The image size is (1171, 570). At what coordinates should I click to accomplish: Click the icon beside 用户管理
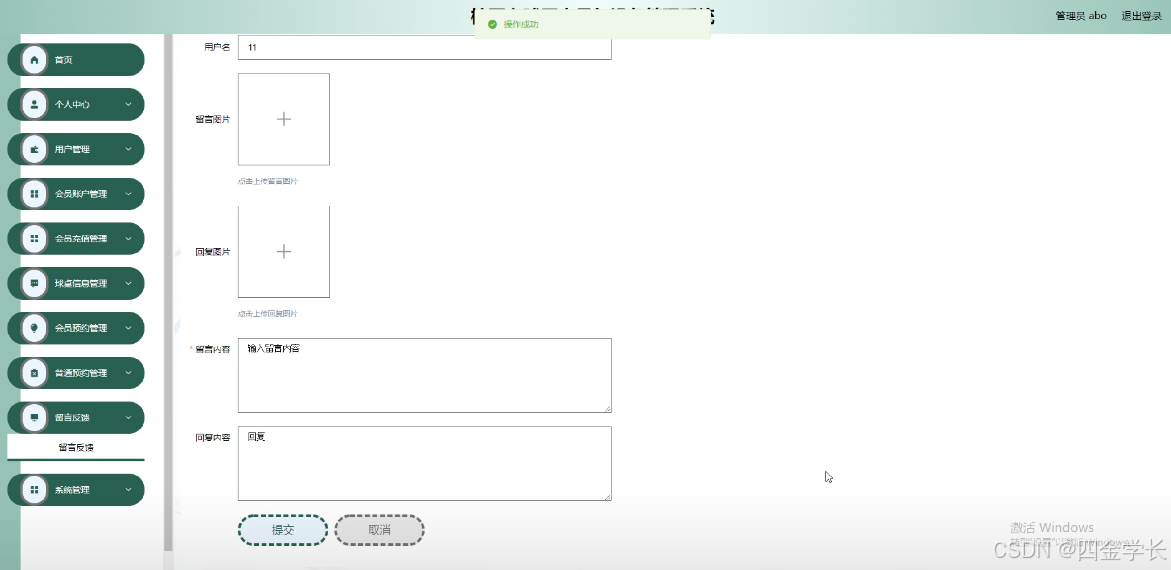tap(34, 149)
